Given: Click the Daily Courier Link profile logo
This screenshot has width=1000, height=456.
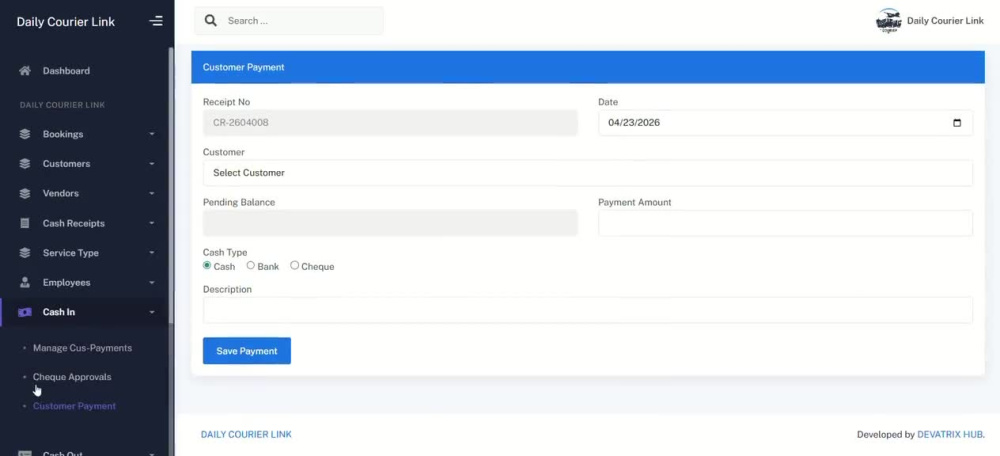Looking at the screenshot, I should [x=888, y=21].
